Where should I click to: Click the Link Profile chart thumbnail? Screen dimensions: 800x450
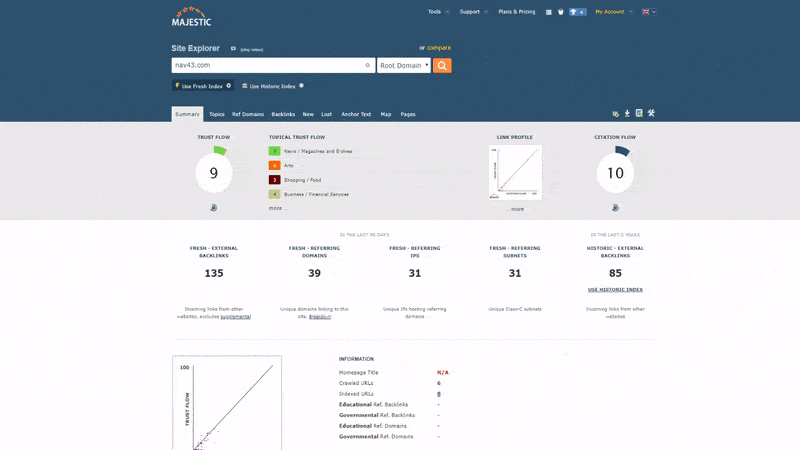click(x=515, y=172)
